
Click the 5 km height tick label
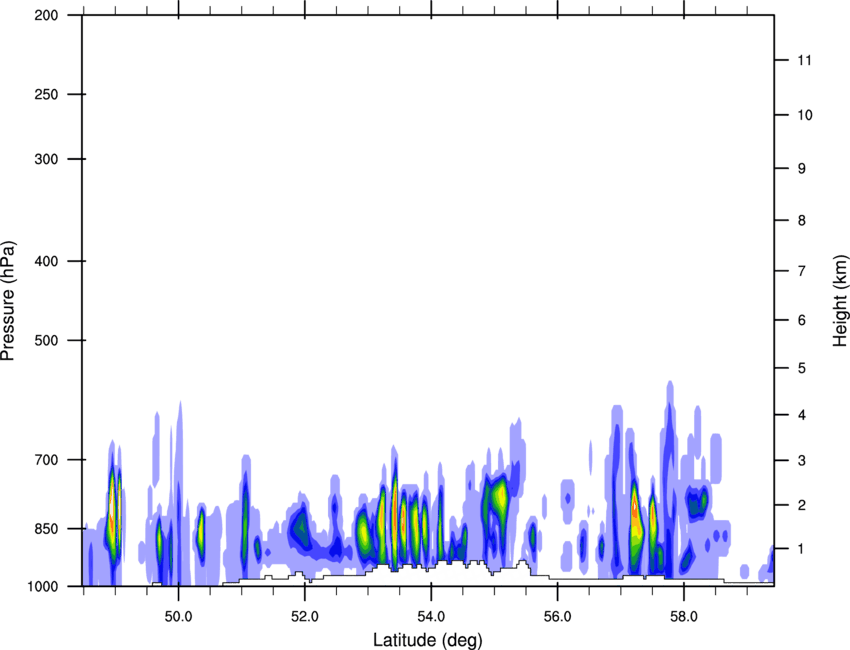pos(802,368)
